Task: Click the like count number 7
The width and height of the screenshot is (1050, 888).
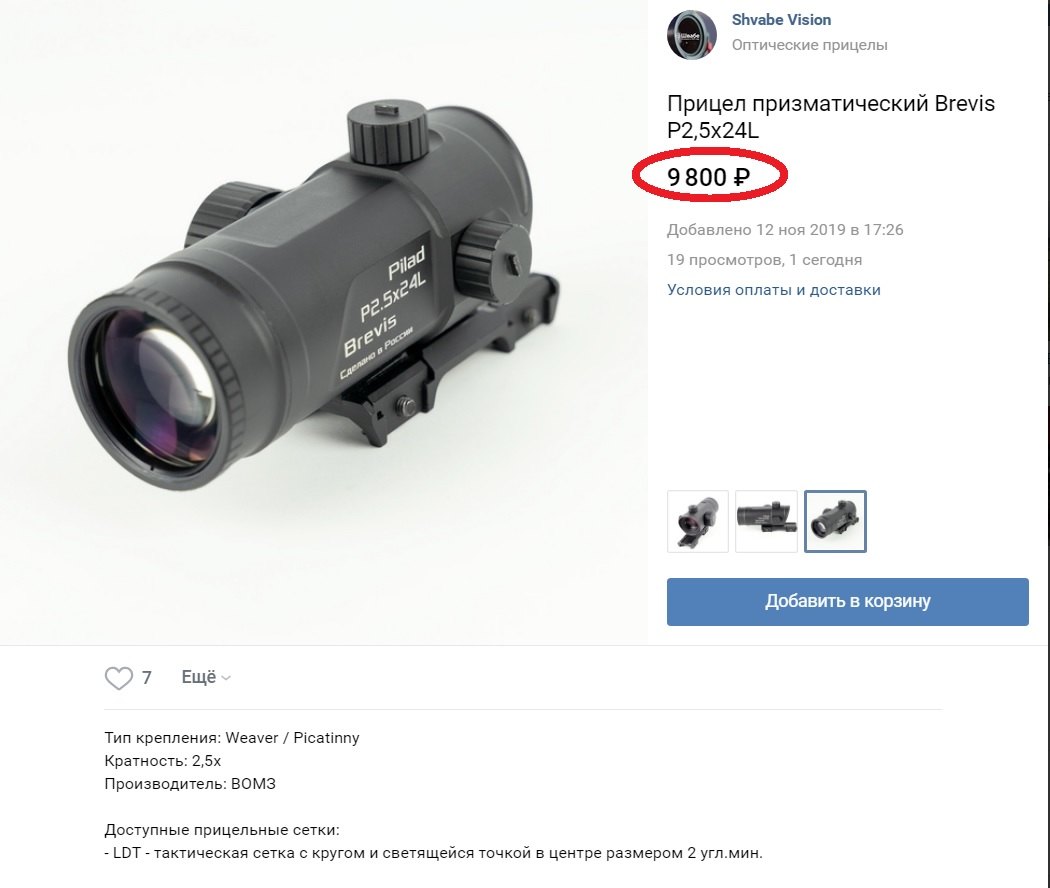Action: [x=147, y=678]
